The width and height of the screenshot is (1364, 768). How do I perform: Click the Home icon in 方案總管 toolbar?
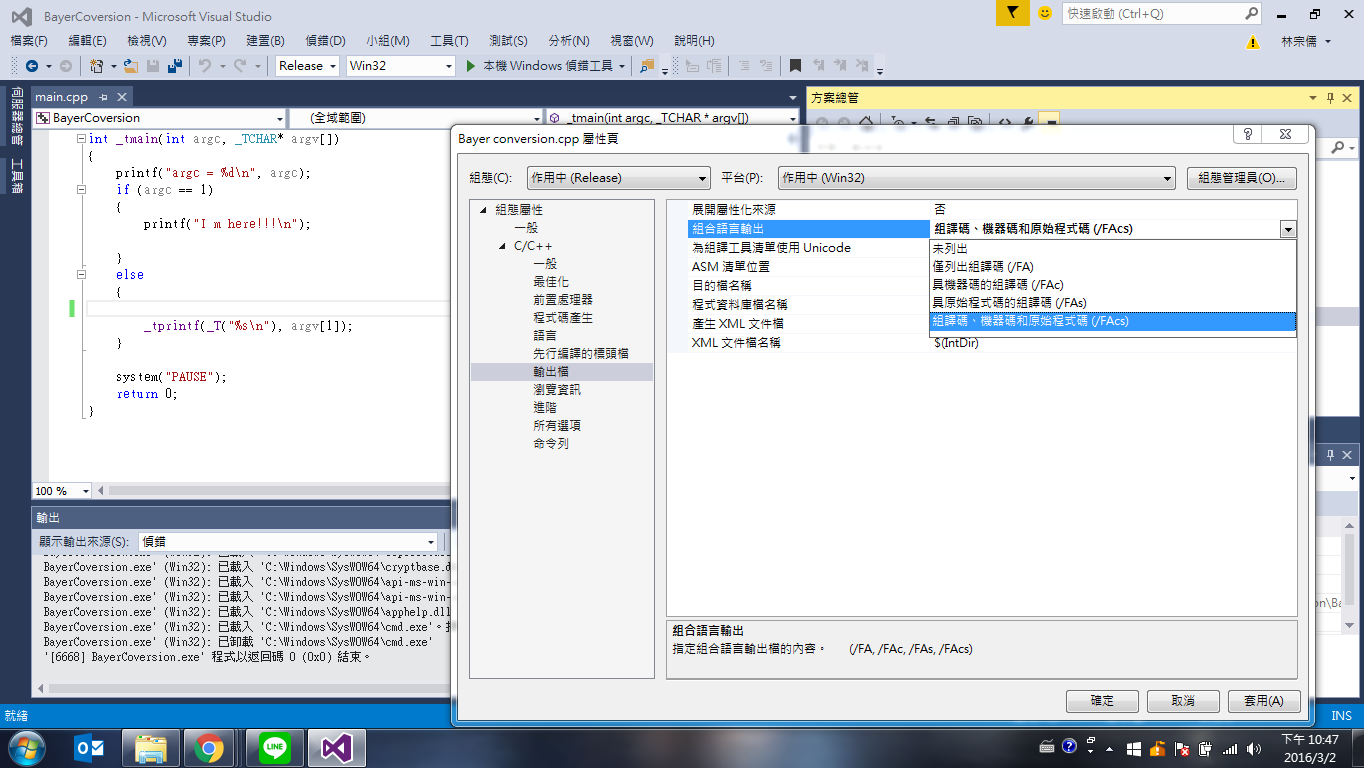point(866,119)
